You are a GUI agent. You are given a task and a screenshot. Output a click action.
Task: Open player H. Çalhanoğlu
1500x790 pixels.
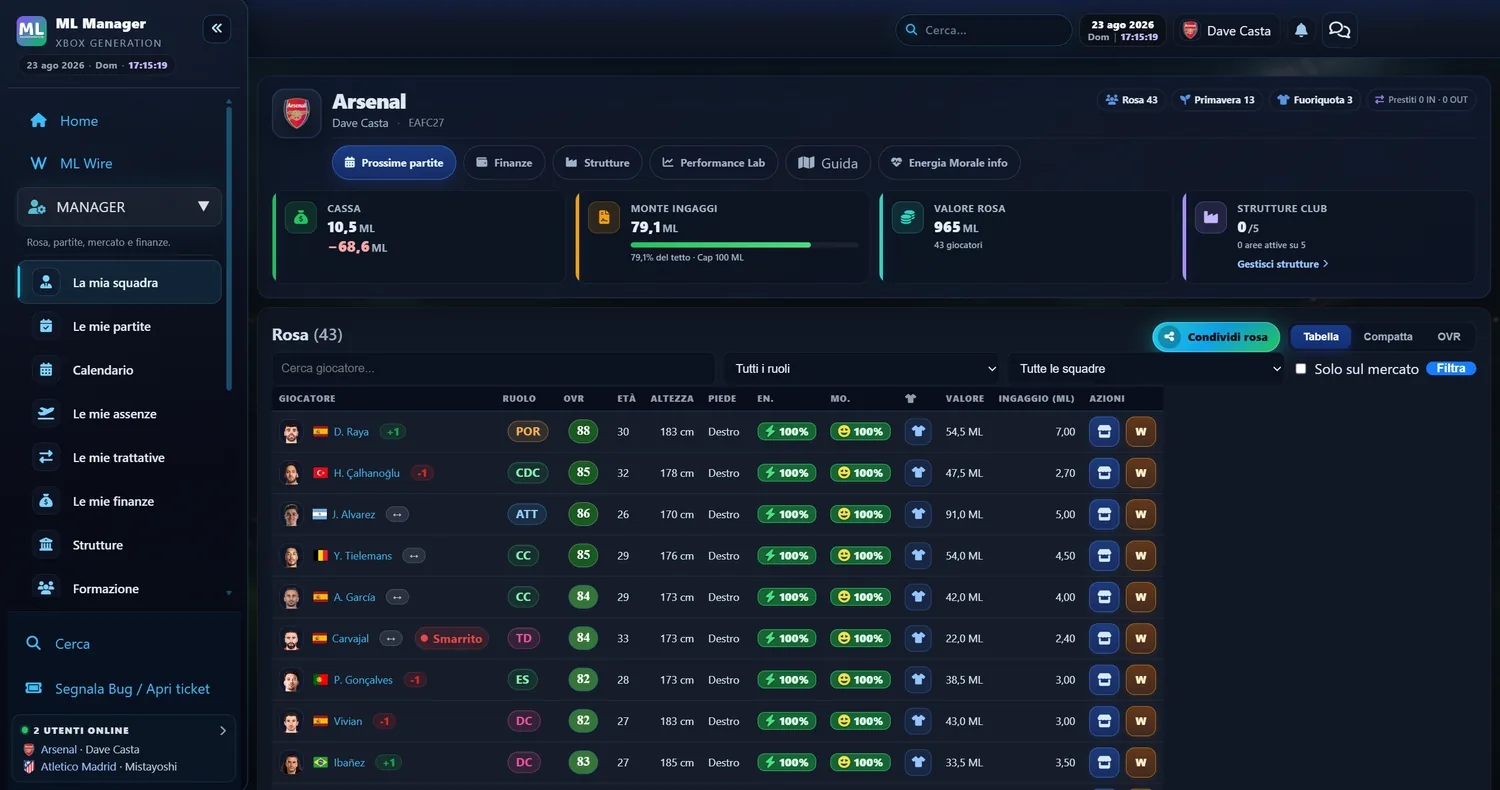click(x=366, y=473)
